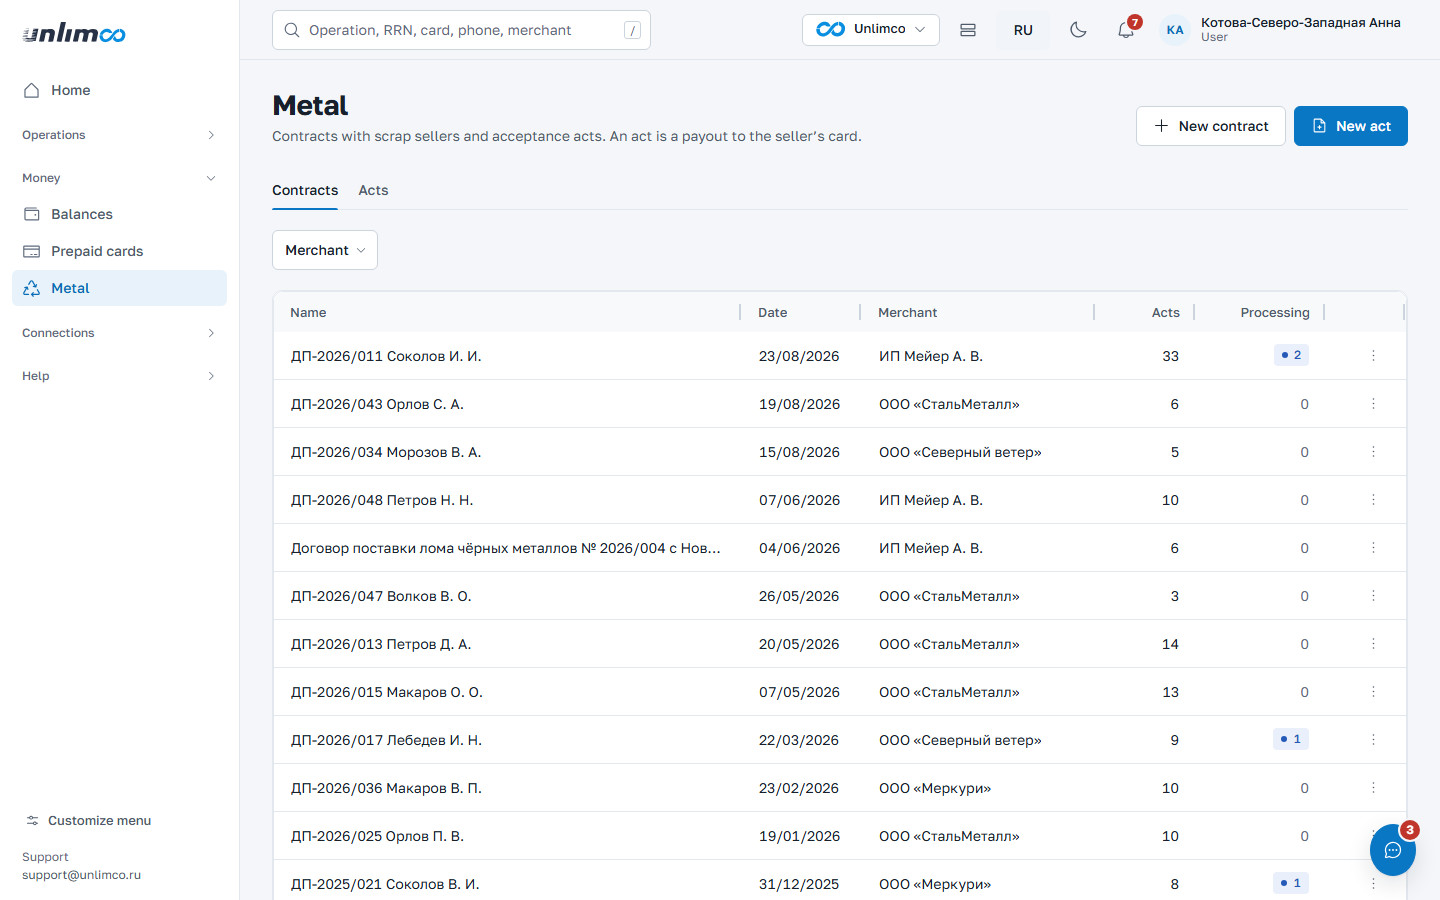Click the Customize menu sliders icon
Image resolution: width=1440 pixels, height=900 pixels.
32,821
